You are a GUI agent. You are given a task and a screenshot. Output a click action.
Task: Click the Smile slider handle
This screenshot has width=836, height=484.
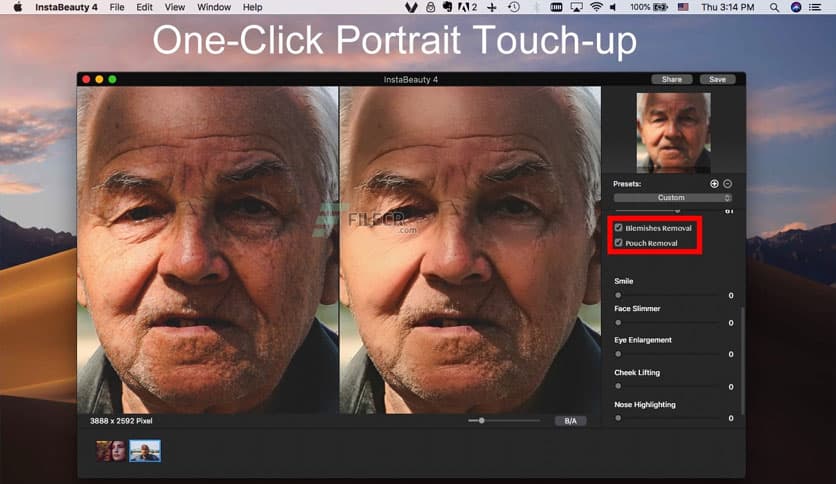[618, 295]
